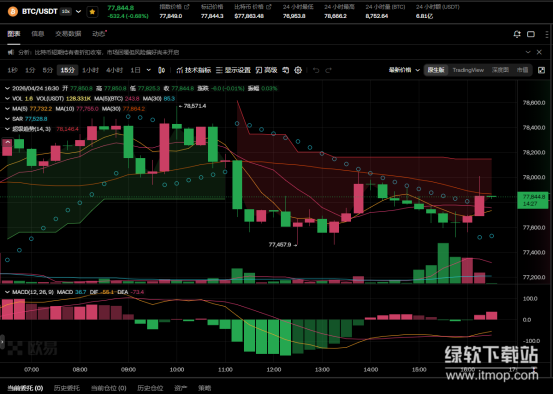Select the 原生版 chart mode

436,70
